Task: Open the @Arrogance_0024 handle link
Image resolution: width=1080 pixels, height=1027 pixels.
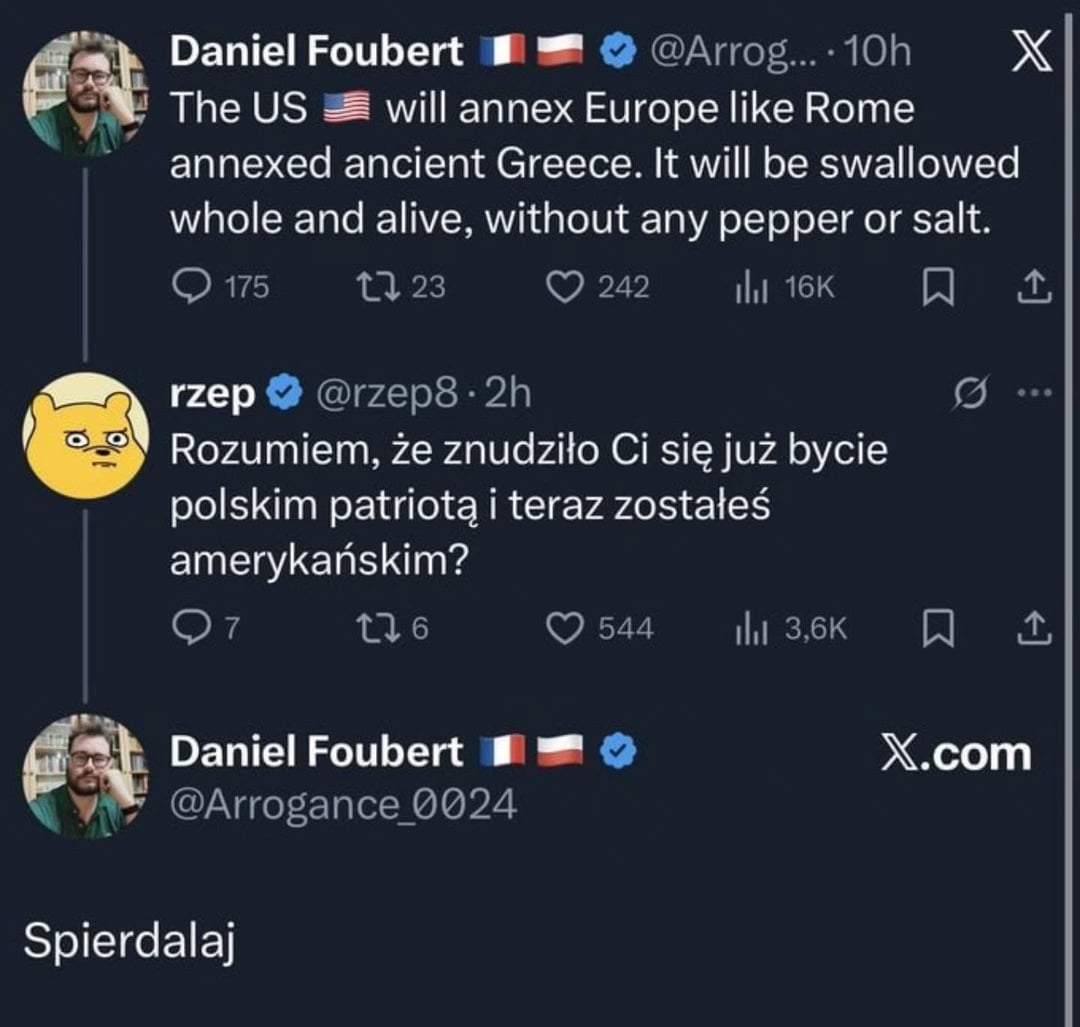Action: click(343, 803)
